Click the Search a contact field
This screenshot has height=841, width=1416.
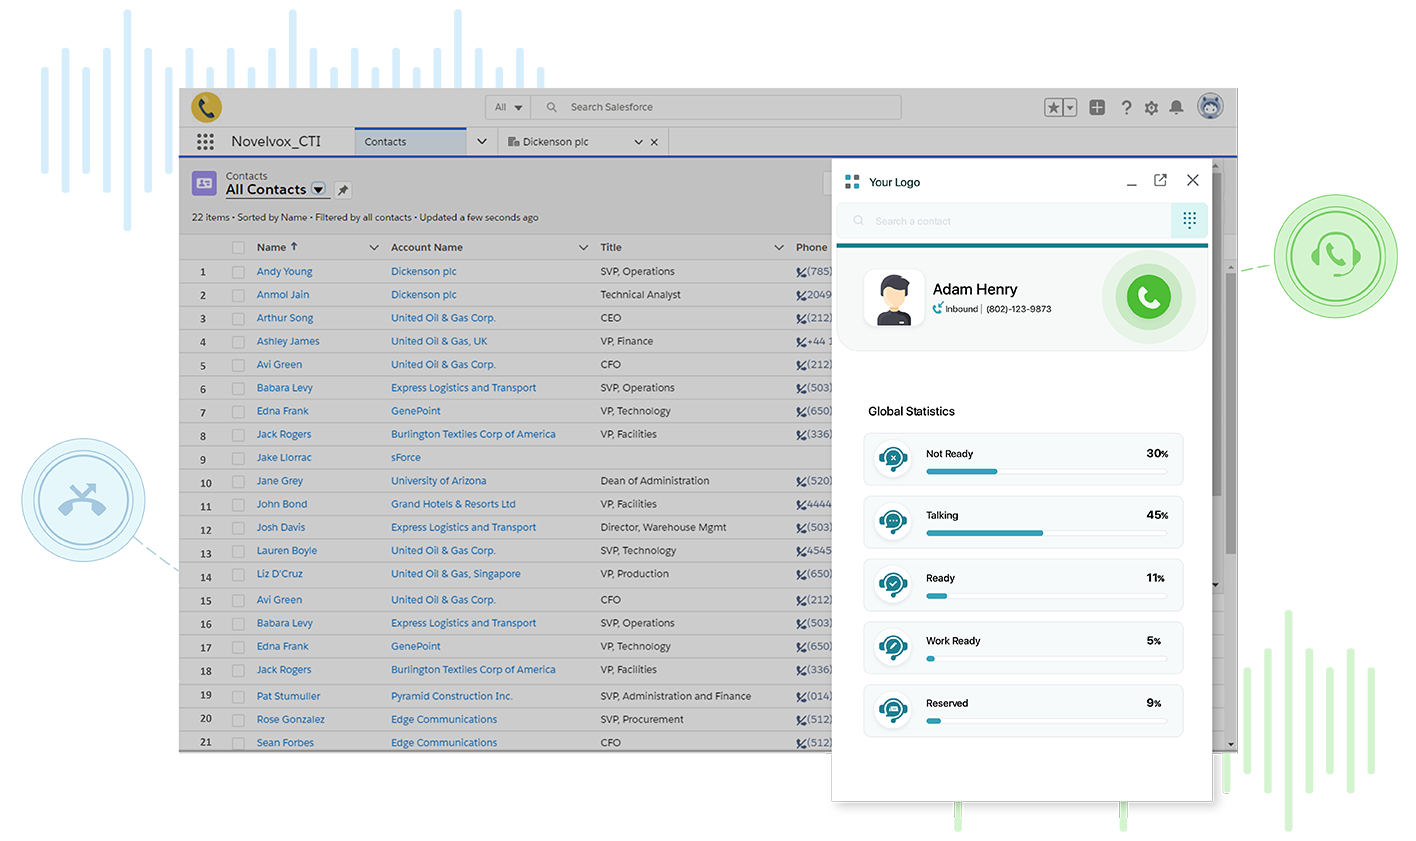click(1004, 220)
